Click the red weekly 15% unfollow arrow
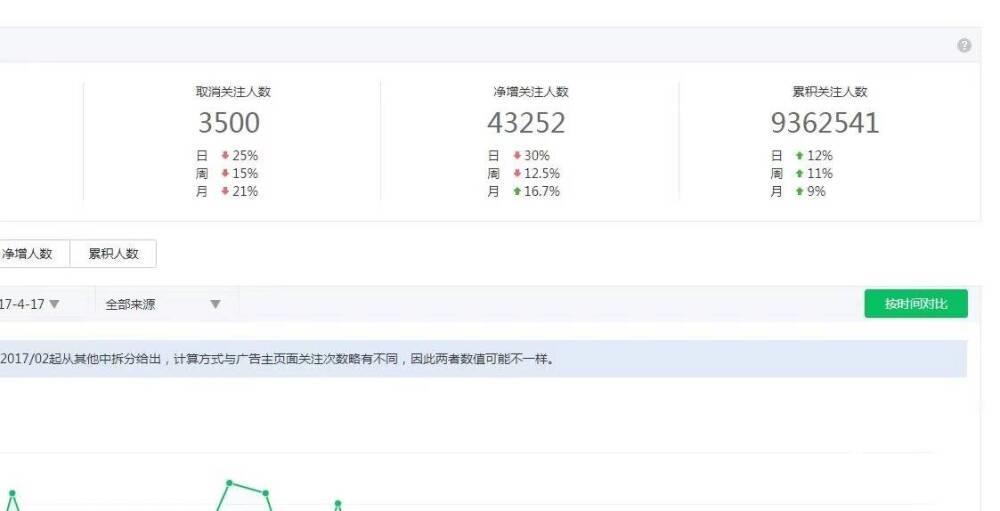The height and width of the screenshot is (511, 1000). point(225,174)
